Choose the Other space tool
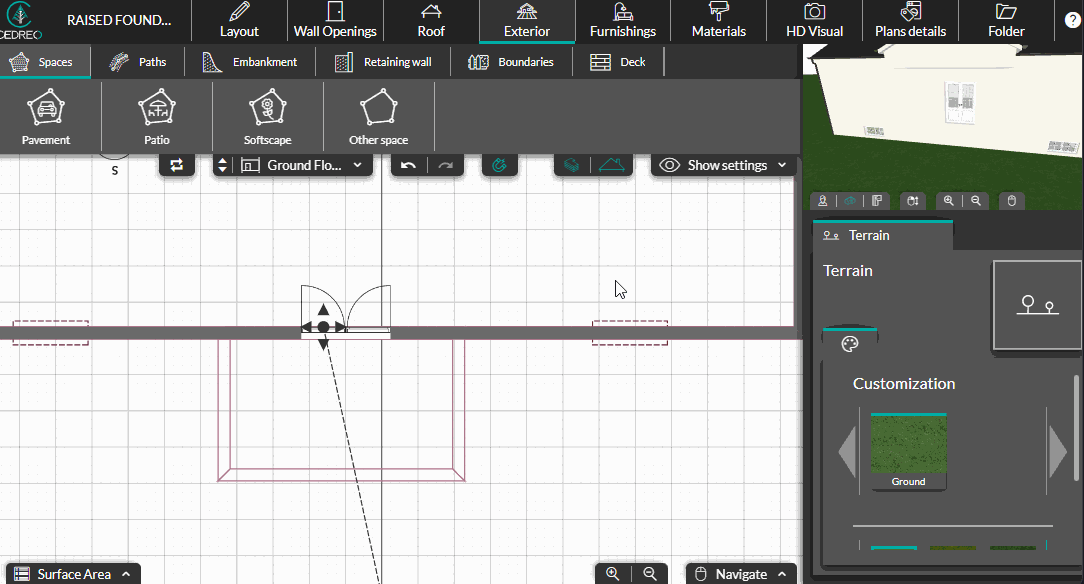The image size is (1084, 584). (378, 116)
